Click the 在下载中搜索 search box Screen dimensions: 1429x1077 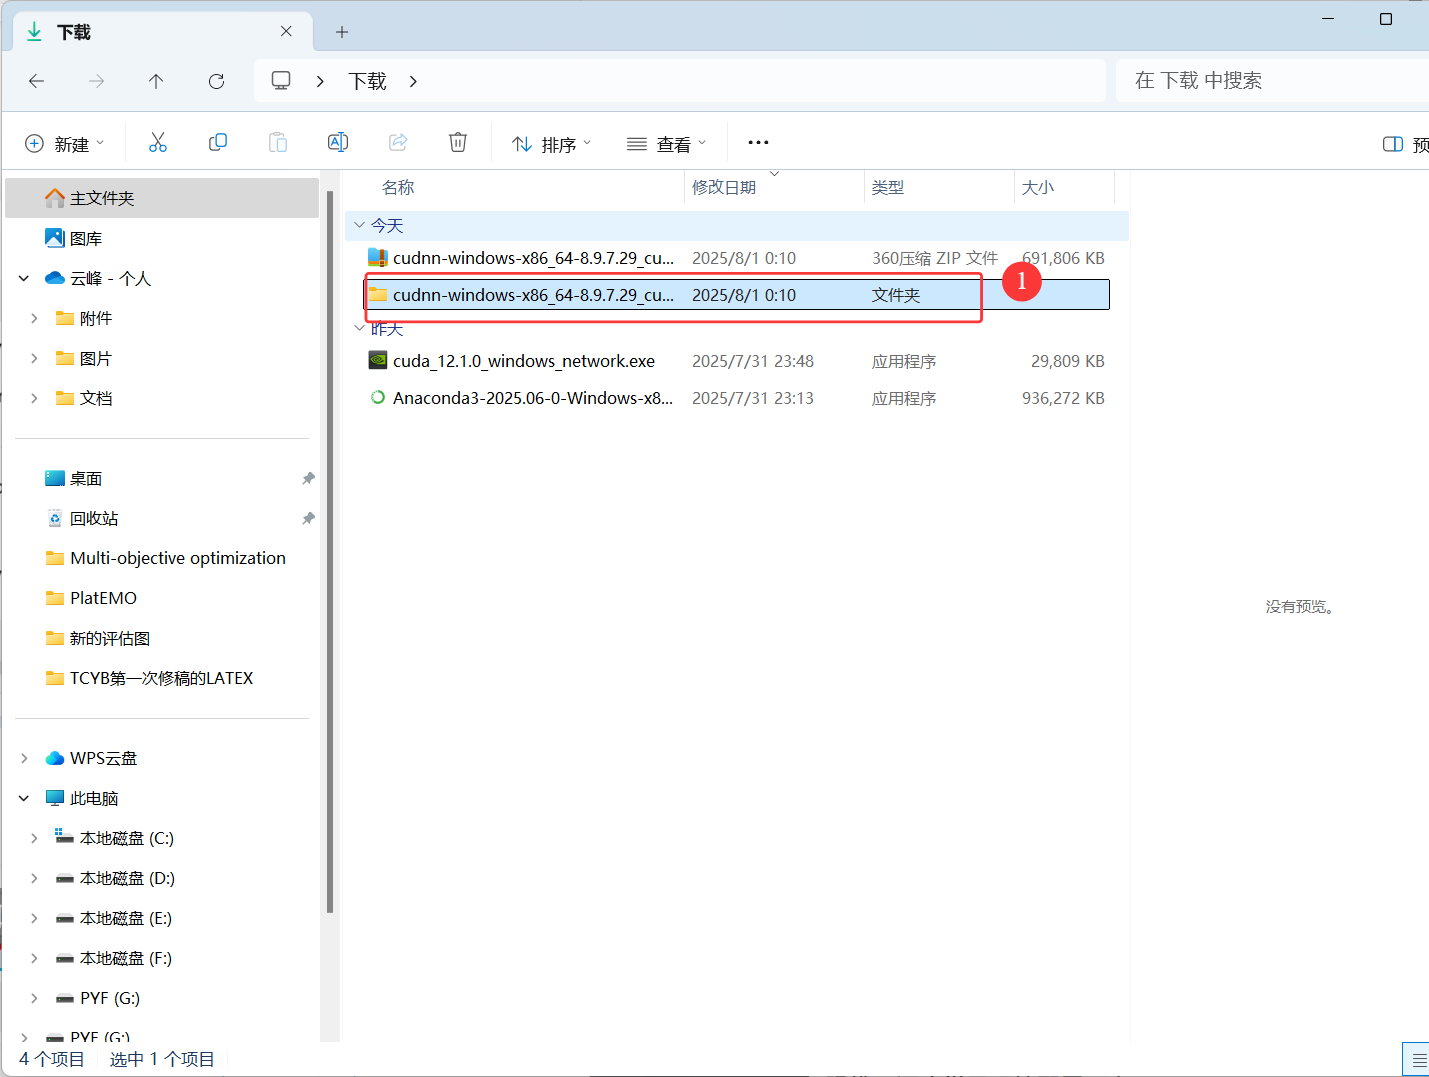[1250, 81]
